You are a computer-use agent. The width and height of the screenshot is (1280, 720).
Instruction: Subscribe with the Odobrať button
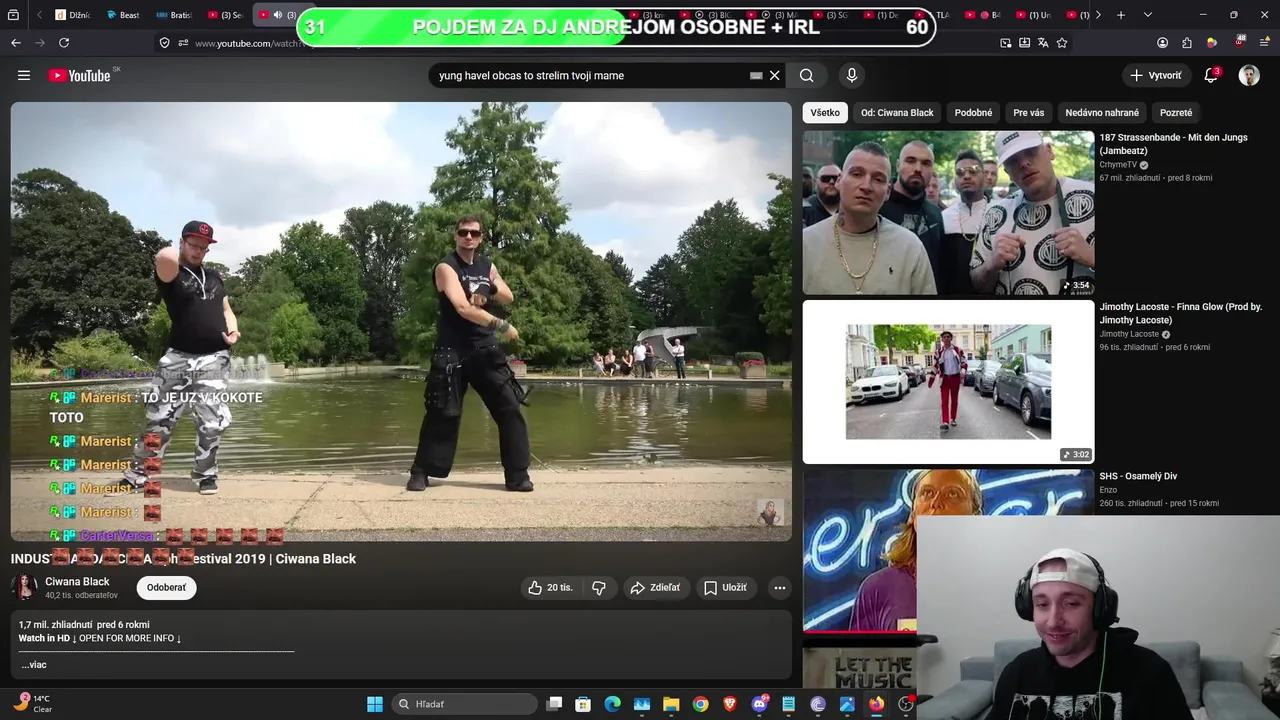(x=166, y=588)
